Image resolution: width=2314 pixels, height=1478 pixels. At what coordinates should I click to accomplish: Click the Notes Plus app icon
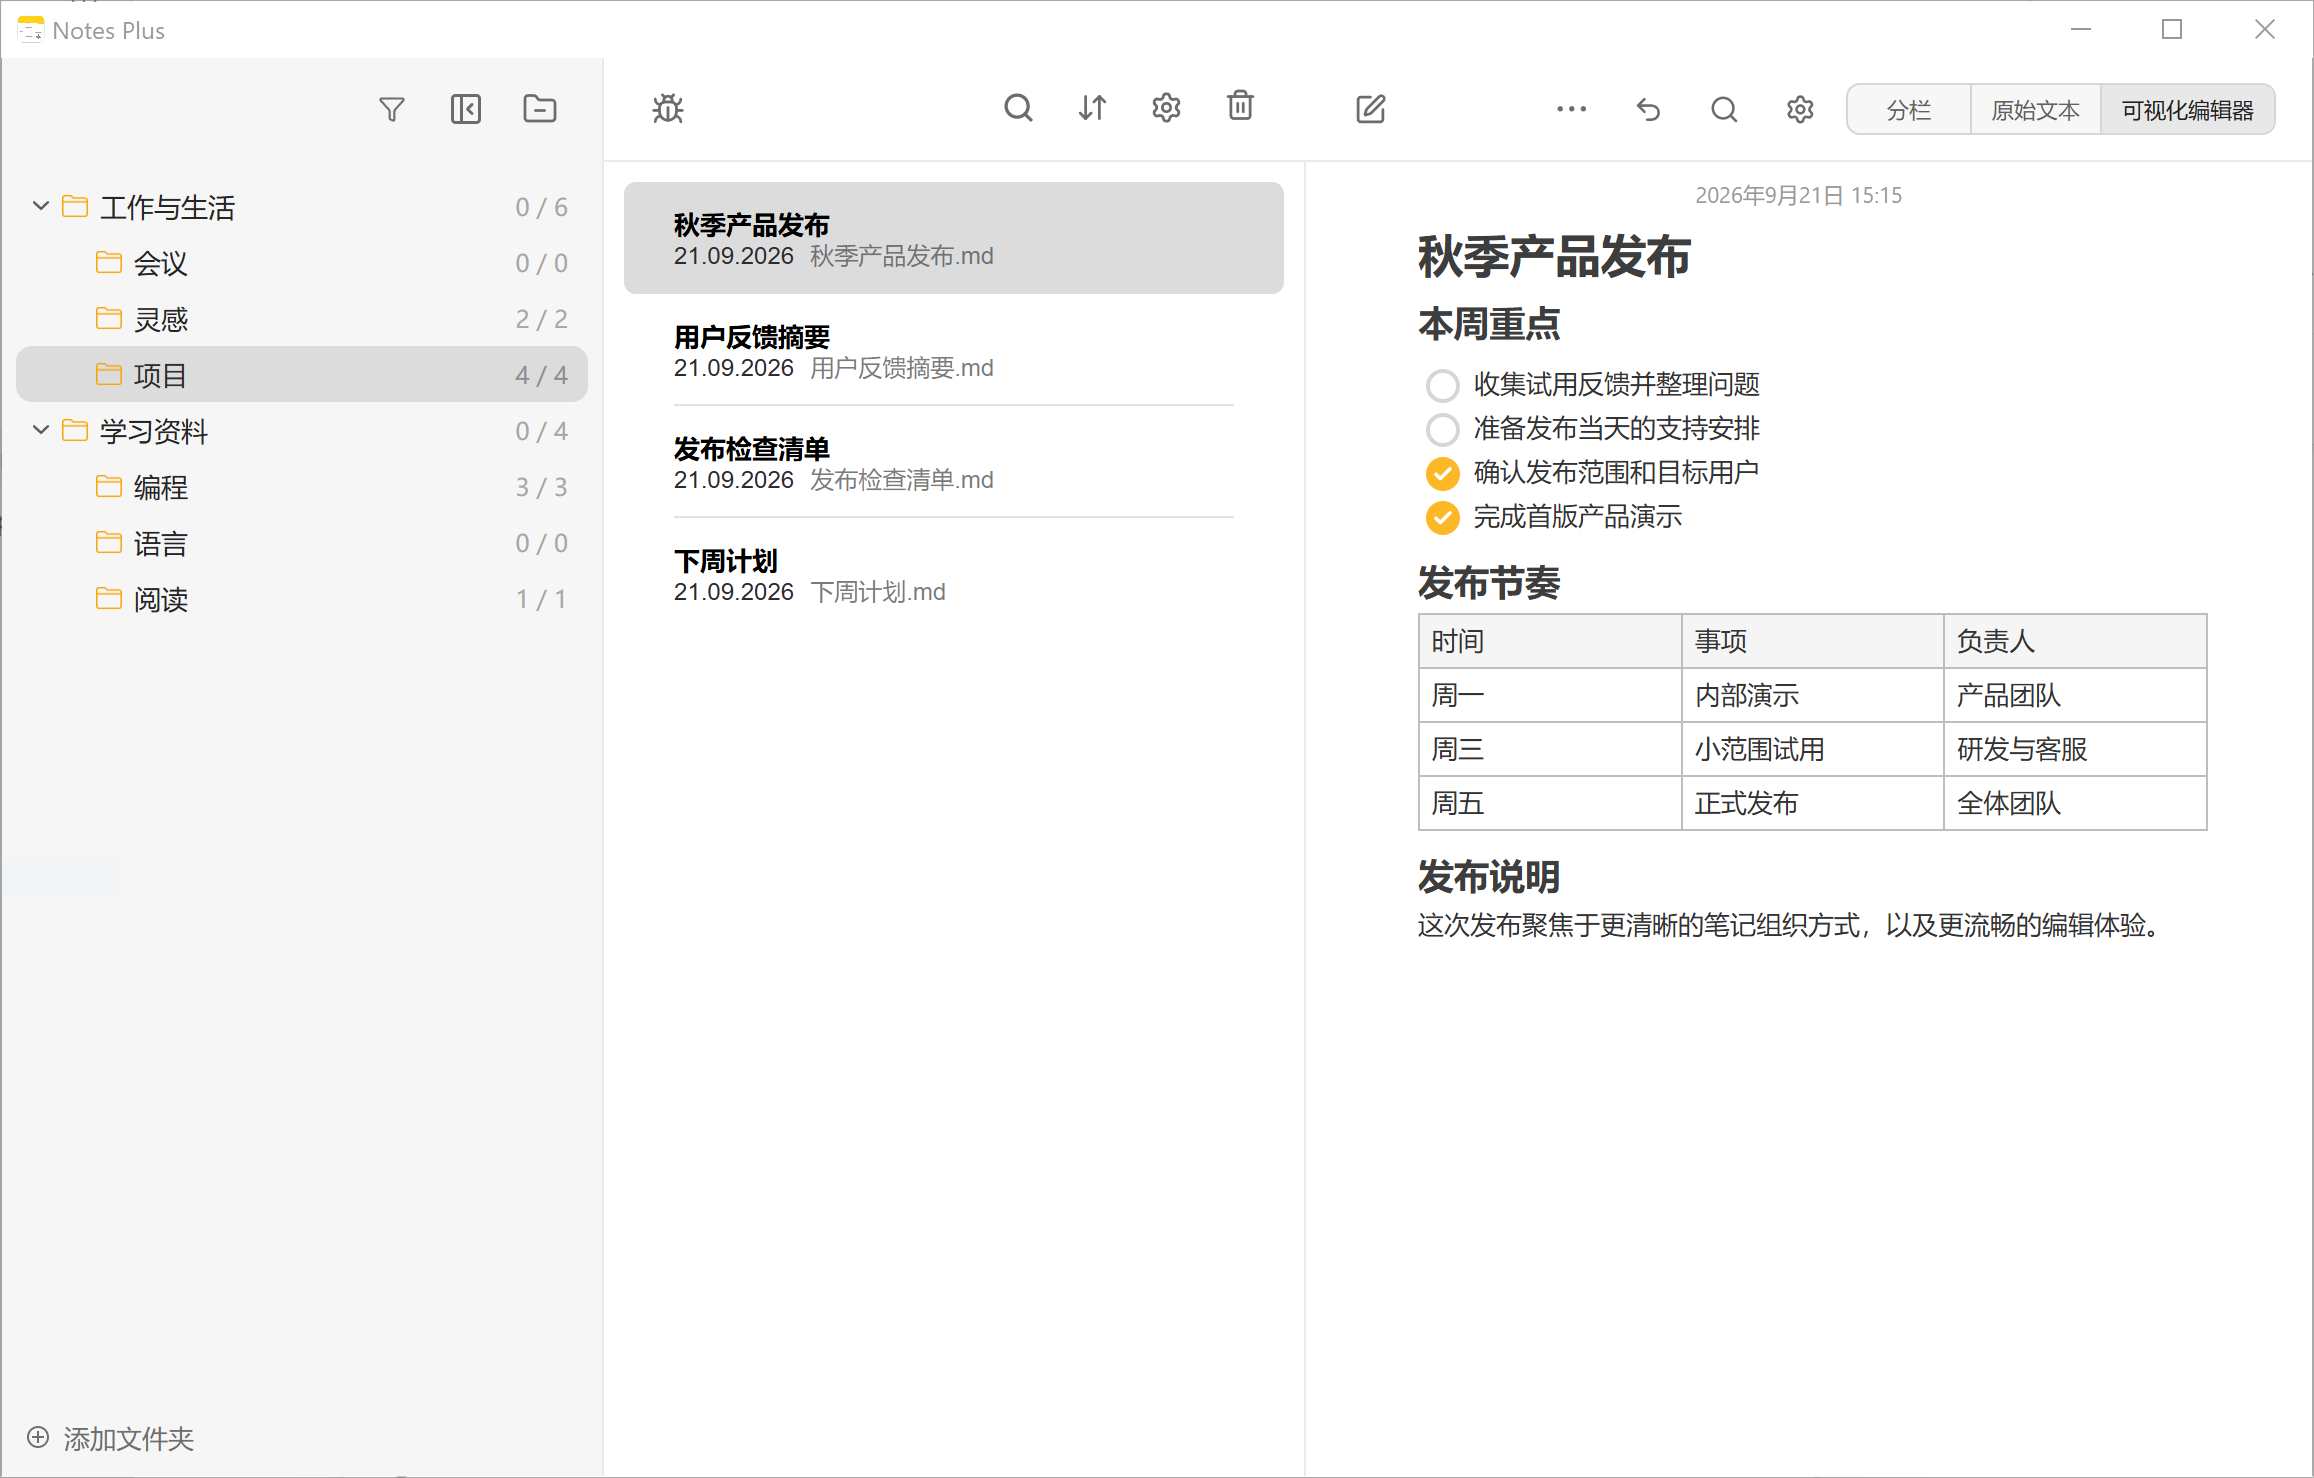coord(31,29)
